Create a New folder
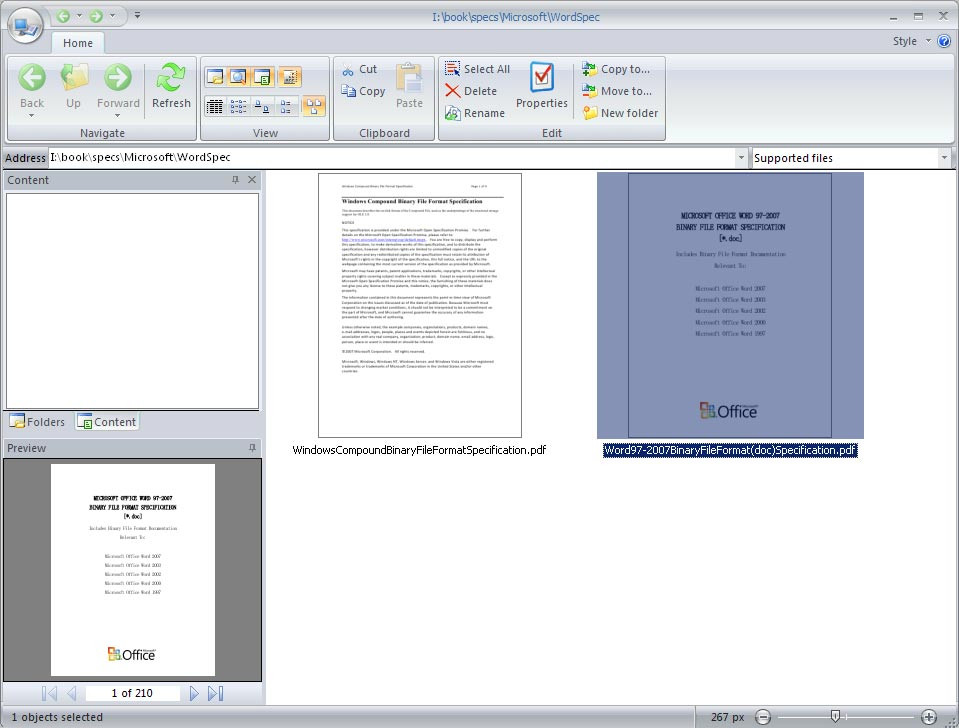Image resolution: width=959 pixels, height=728 pixels. pyautogui.click(x=620, y=113)
